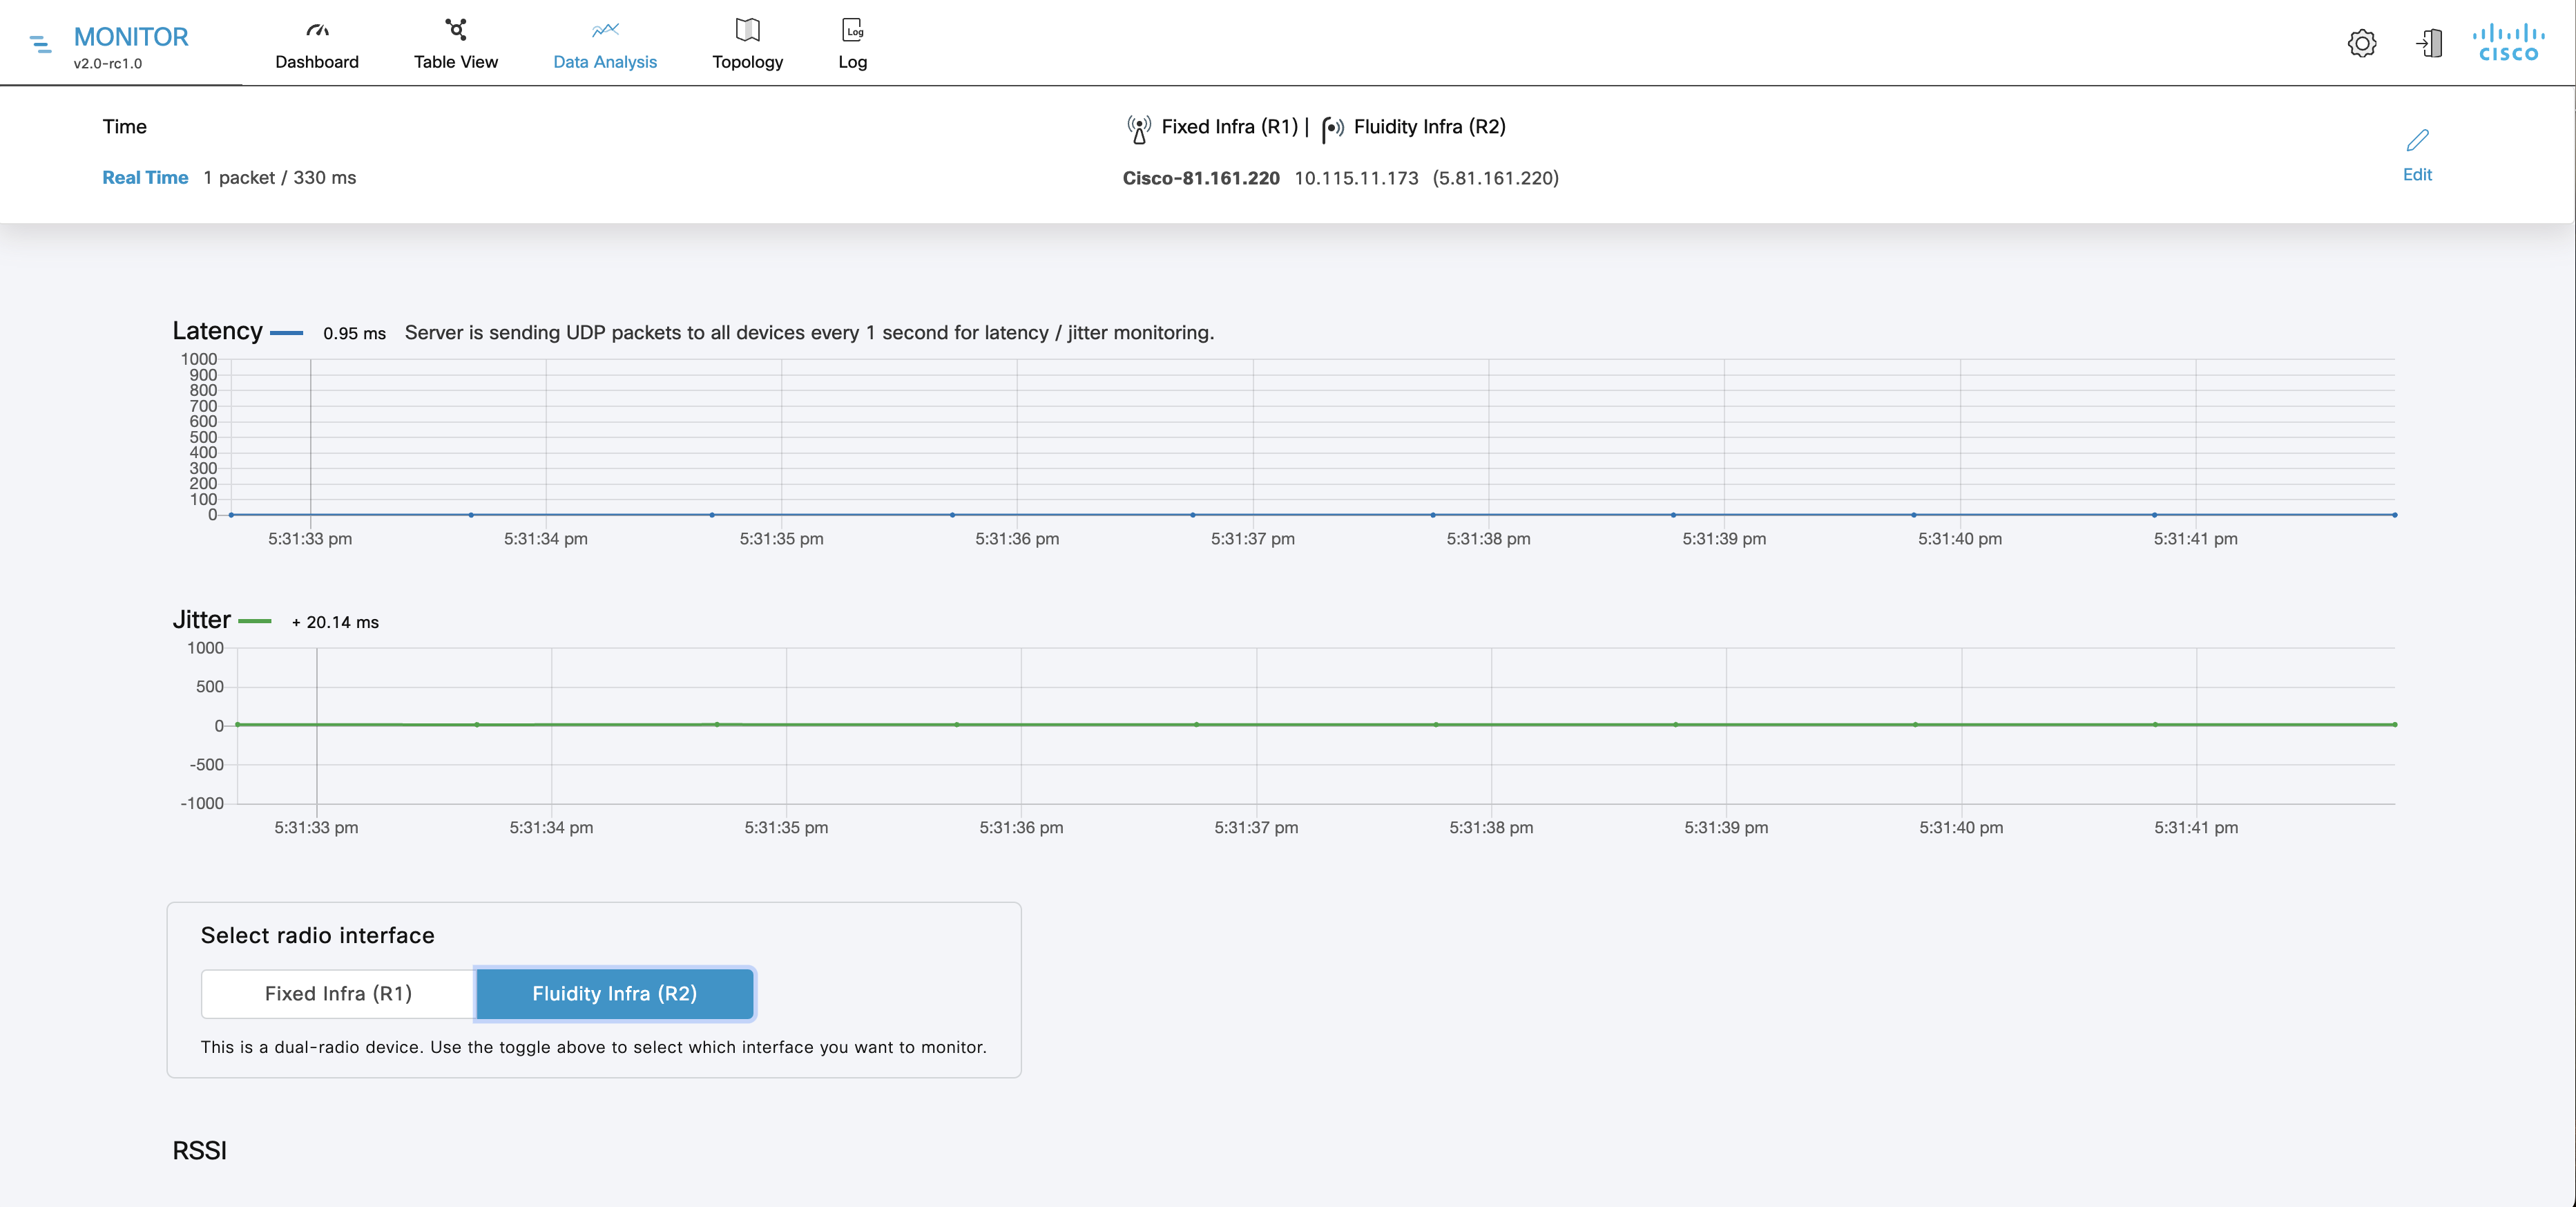Click the Topology map icon
This screenshot has height=1207, width=2576.
pos(748,30)
